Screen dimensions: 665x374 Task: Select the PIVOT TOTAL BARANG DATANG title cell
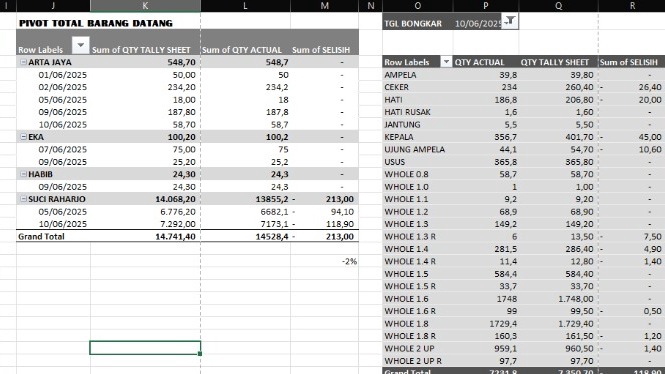point(96,23)
